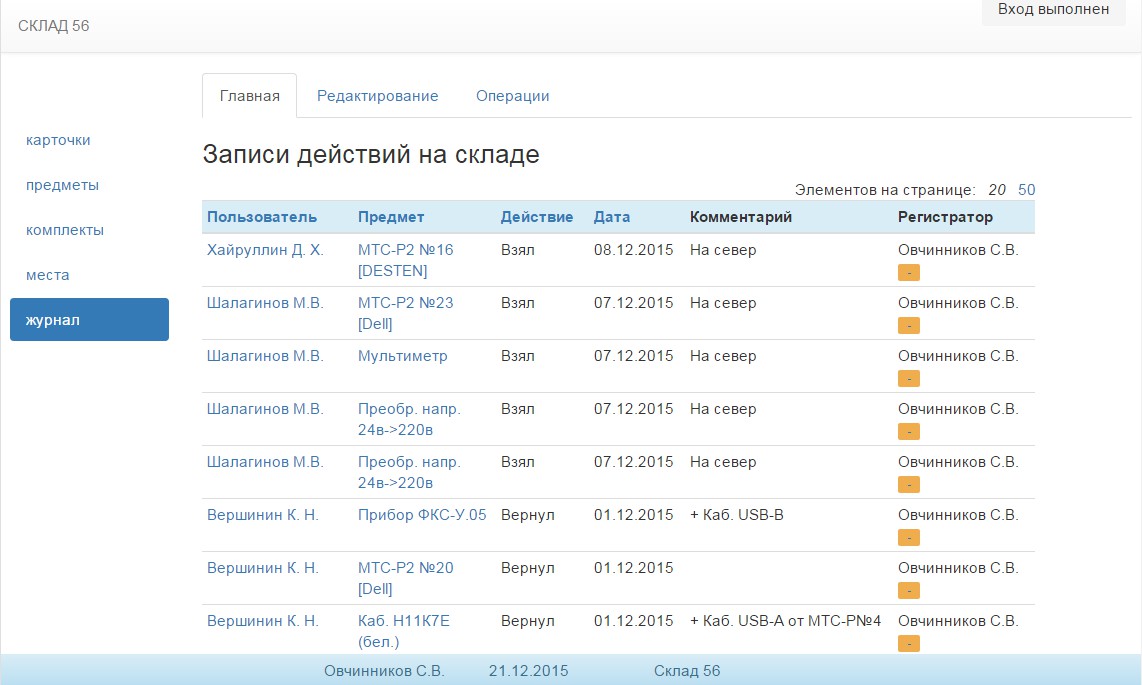Screen dimensions: 1142x685
Task: Open Вершинин К. Н. in the МТС-Р2 №20 row
Action: [263, 568]
